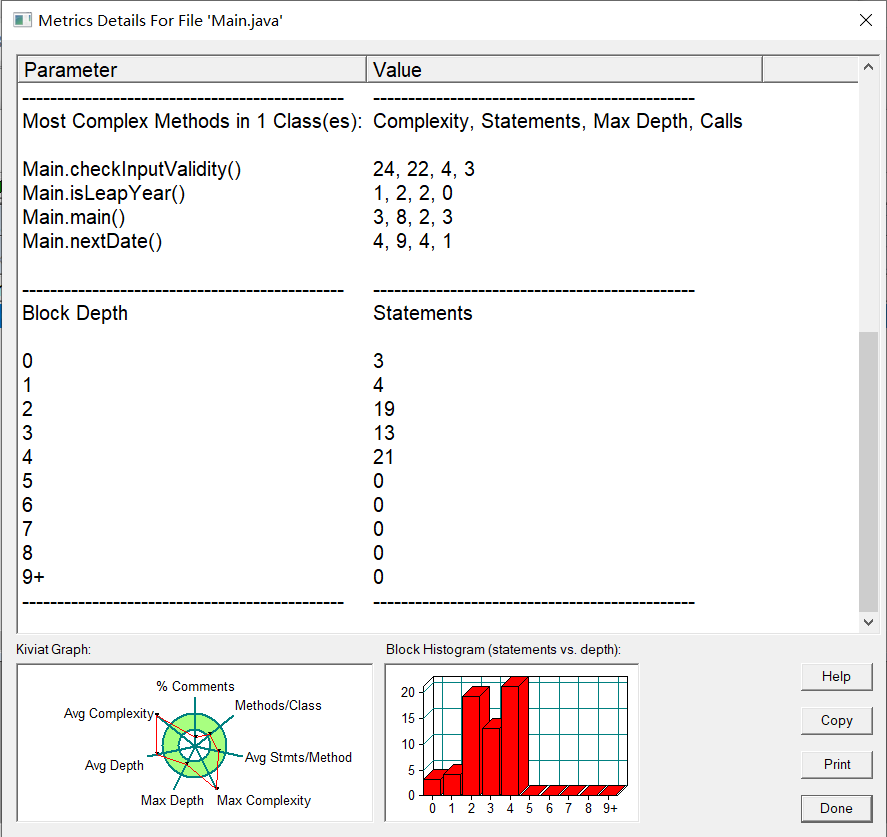The image size is (887, 837).
Task: Click the value '1, 2, 2, 0'
Action: pyautogui.click(x=413, y=193)
